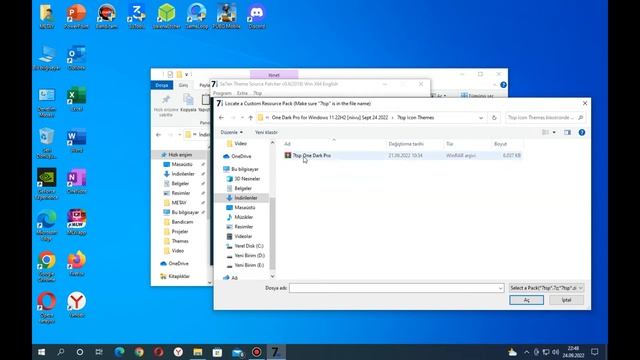The width and height of the screenshot is (640, 360).
Task: Click One Dark Pro for Windows breadcrumb
Action: point(330,118)
